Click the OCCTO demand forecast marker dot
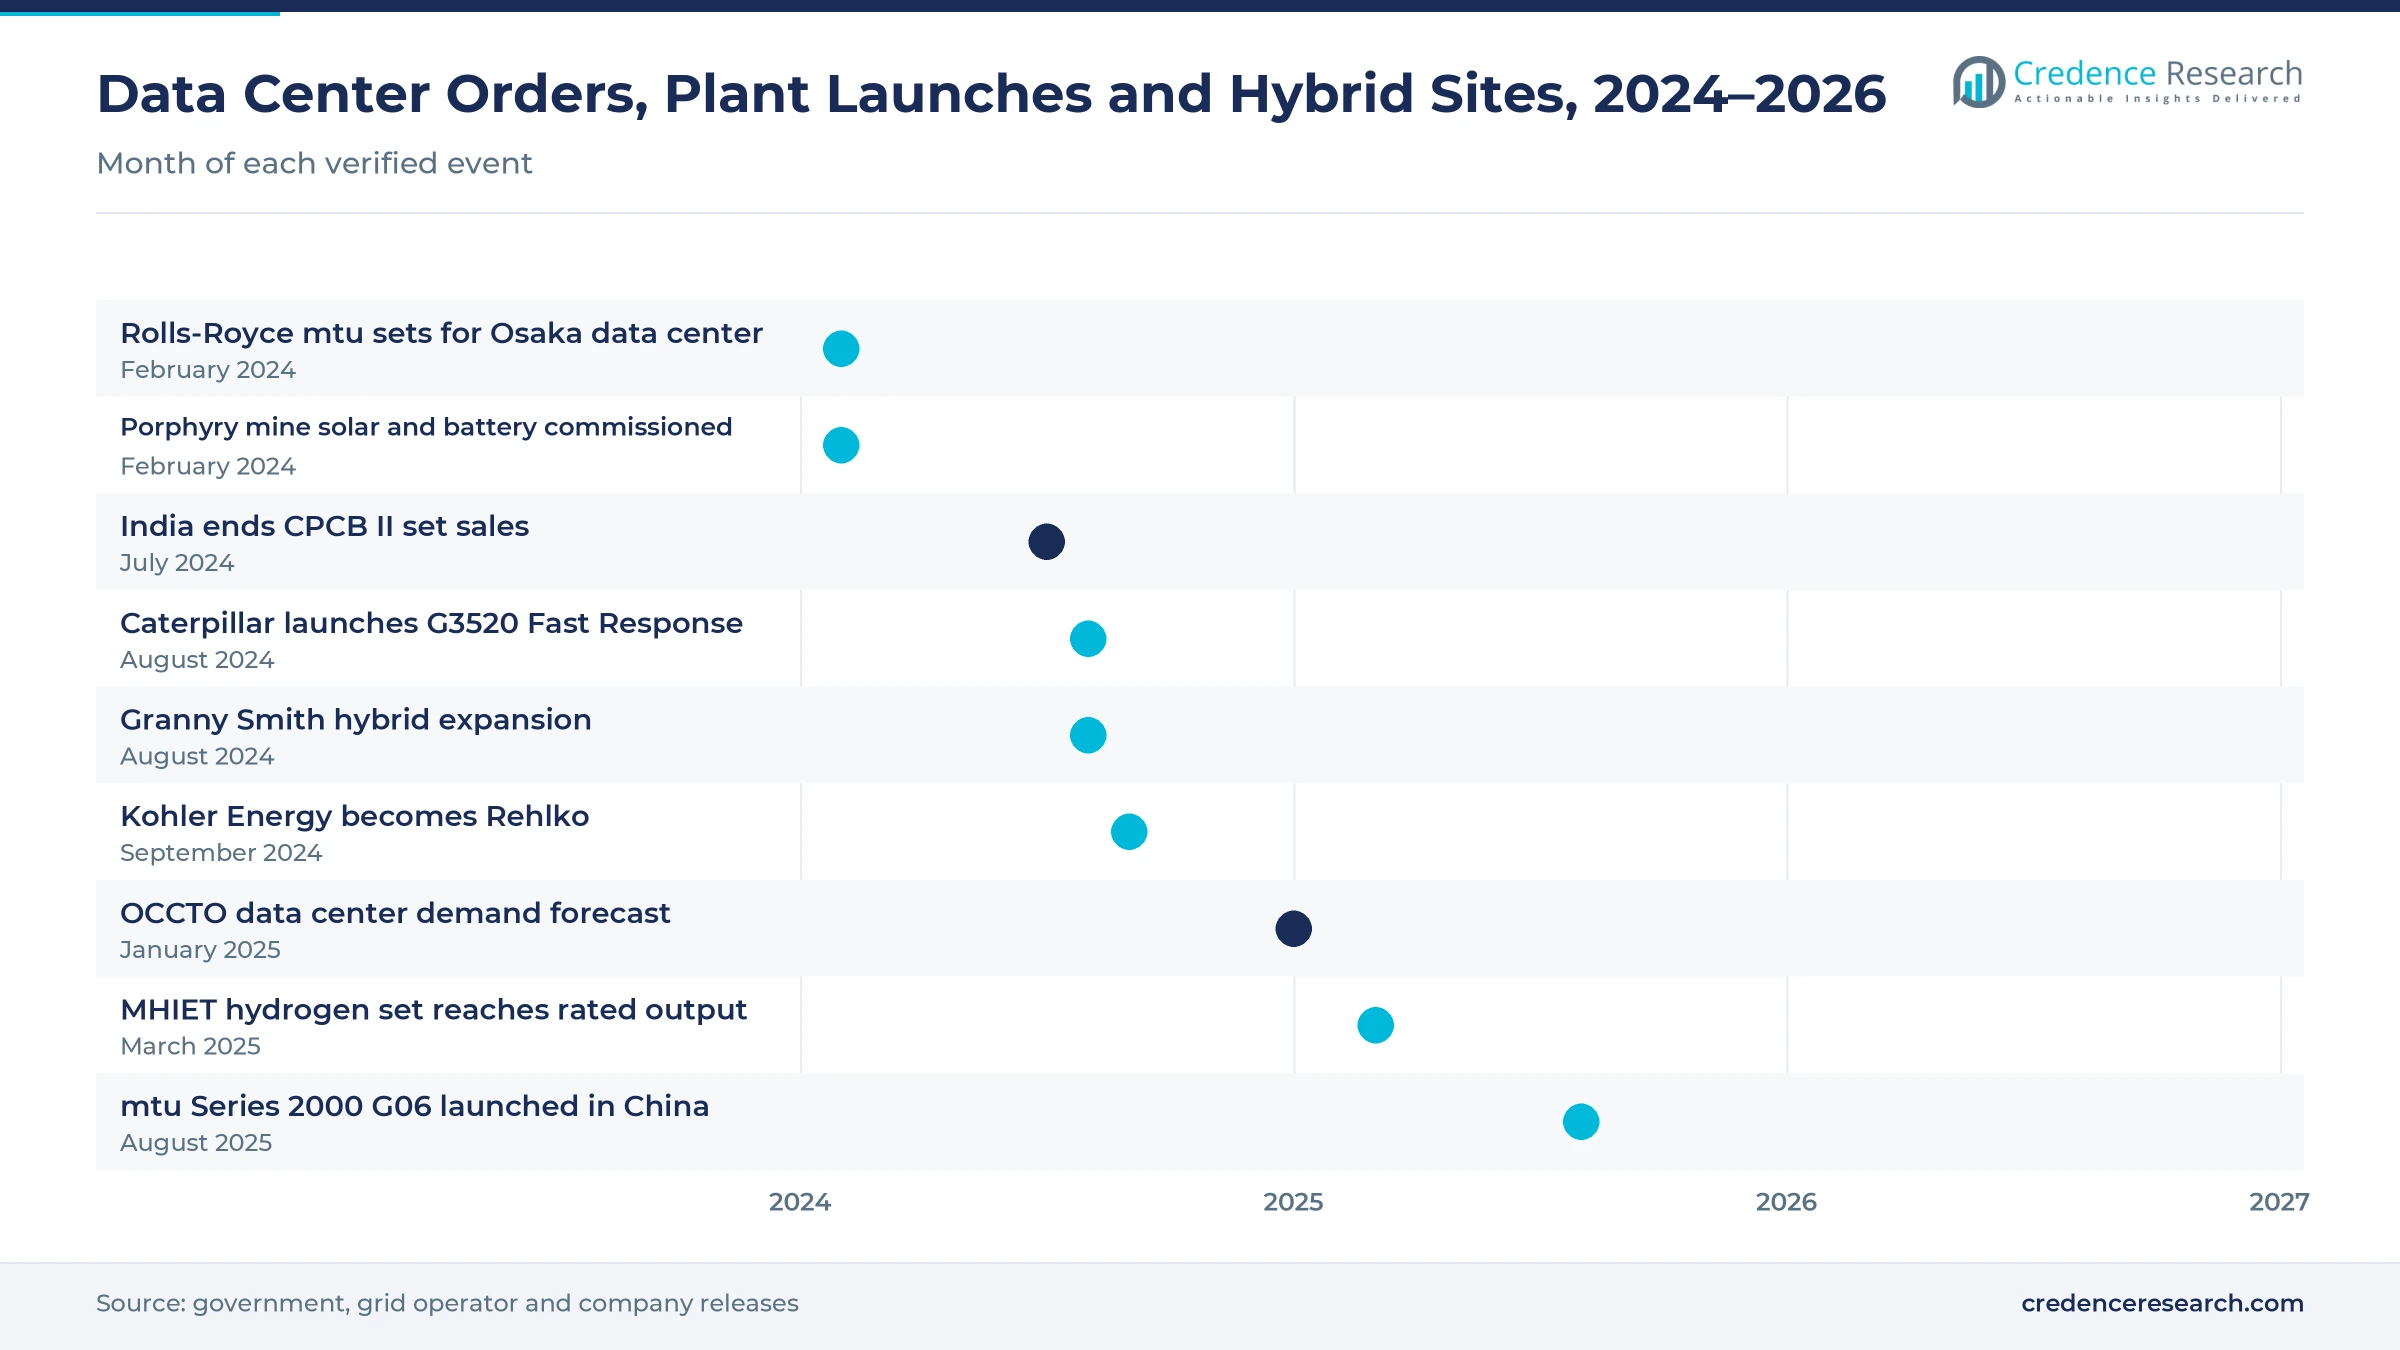The width and height of the screenshot is (2400, 1350). click(1294, 928)
